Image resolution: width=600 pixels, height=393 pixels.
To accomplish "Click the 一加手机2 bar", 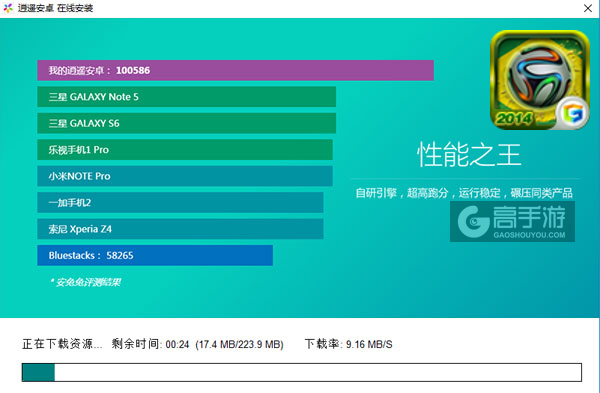I will coord(180,202).
